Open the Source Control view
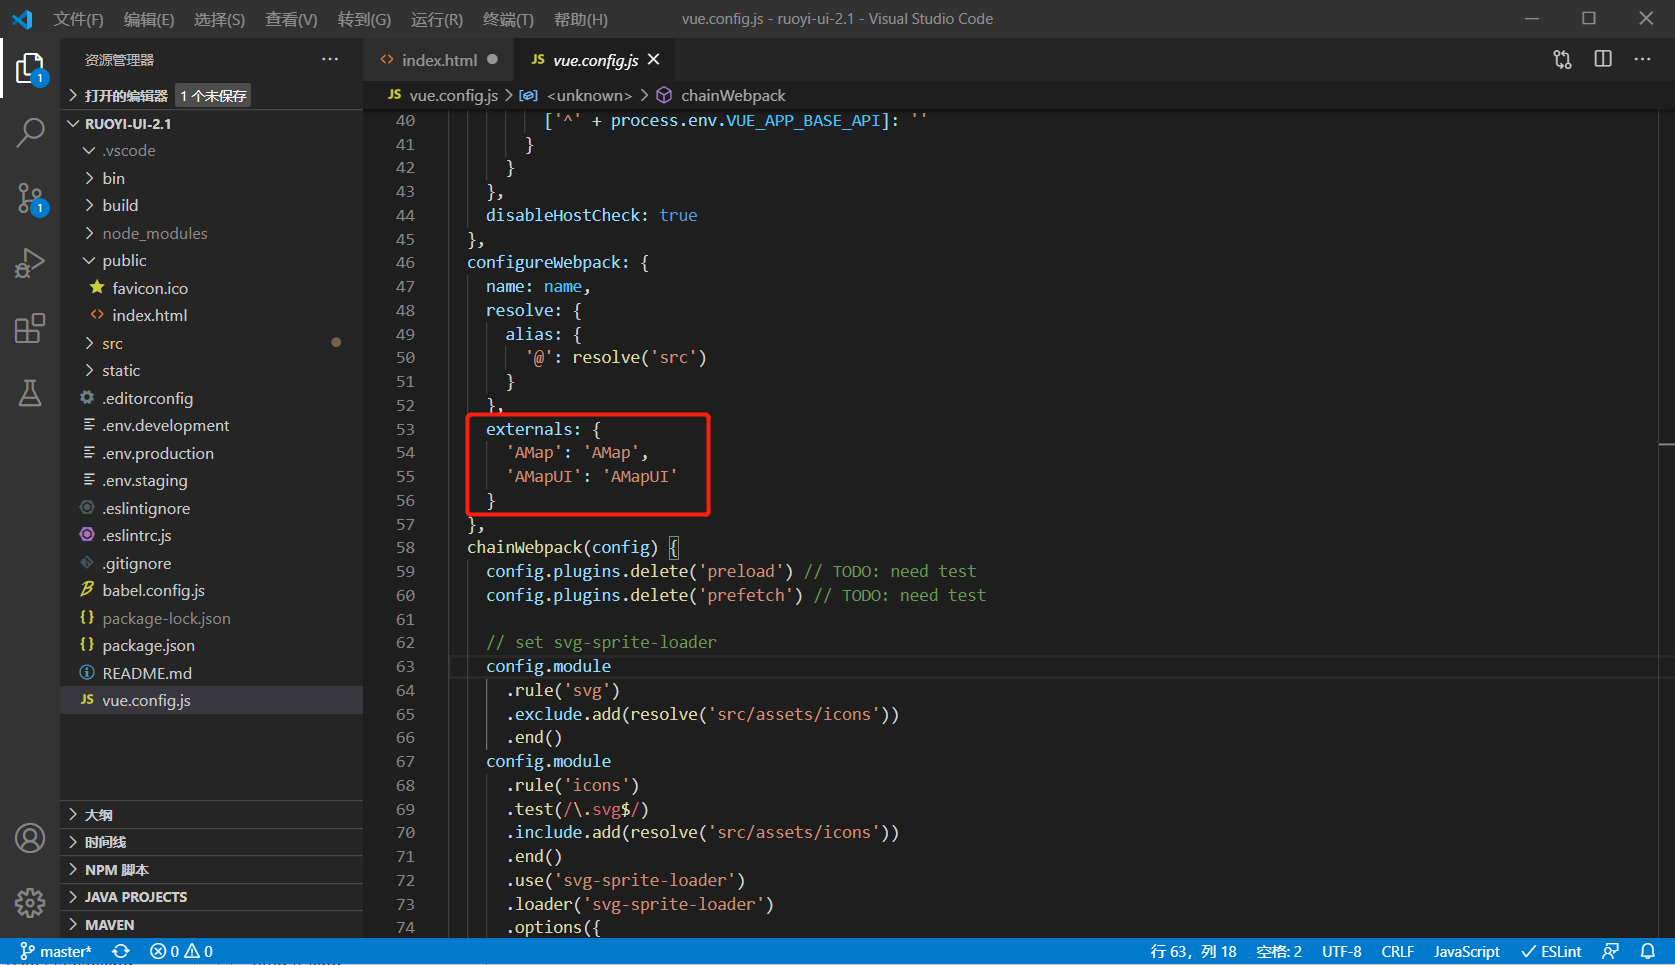The image size is (1675, 965). click(x=30, y=199)
